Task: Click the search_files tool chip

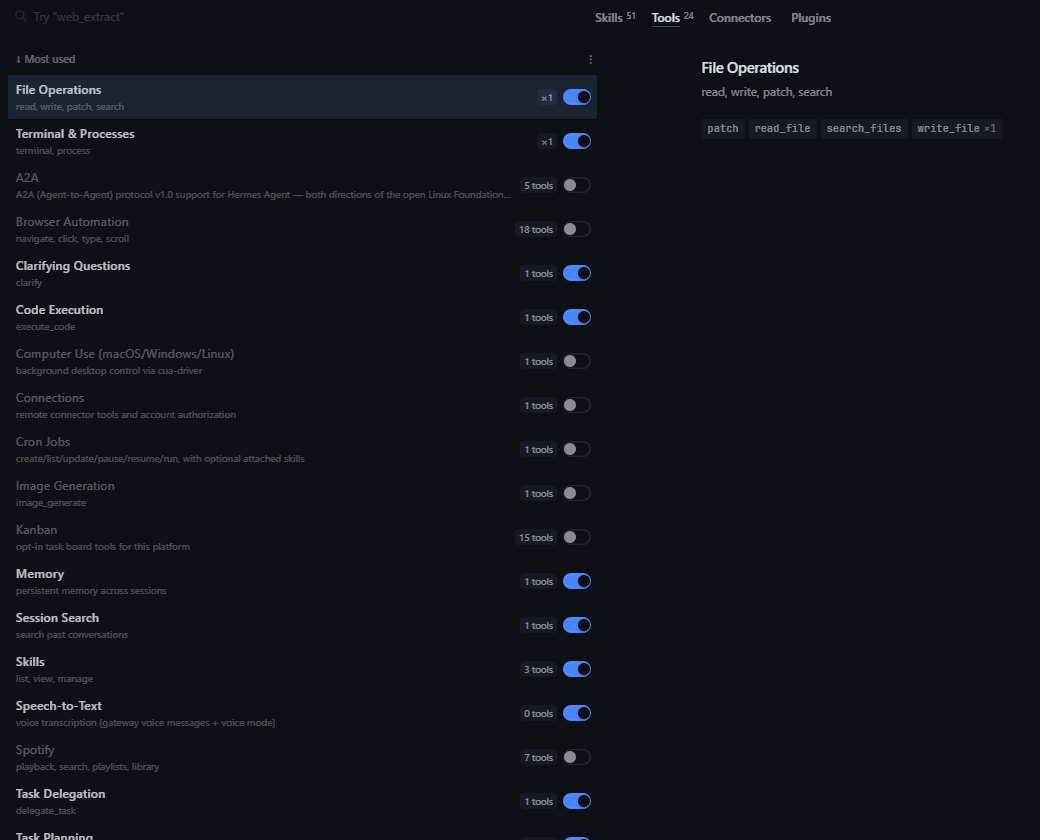Action: point(864,129)
